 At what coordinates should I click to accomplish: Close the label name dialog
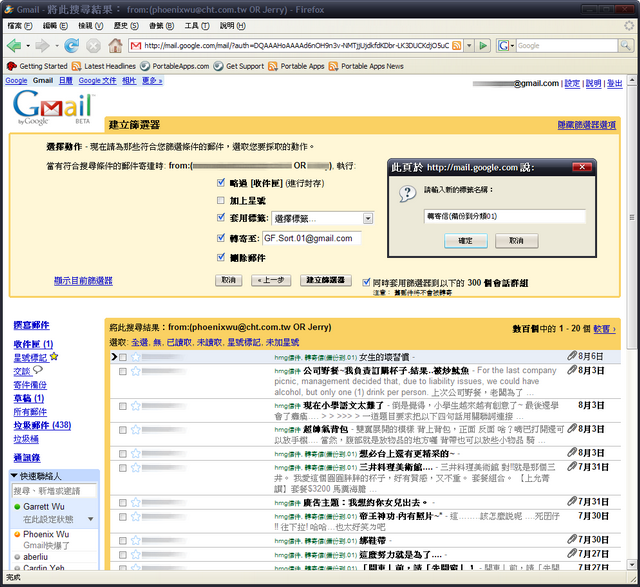(582, 167)
